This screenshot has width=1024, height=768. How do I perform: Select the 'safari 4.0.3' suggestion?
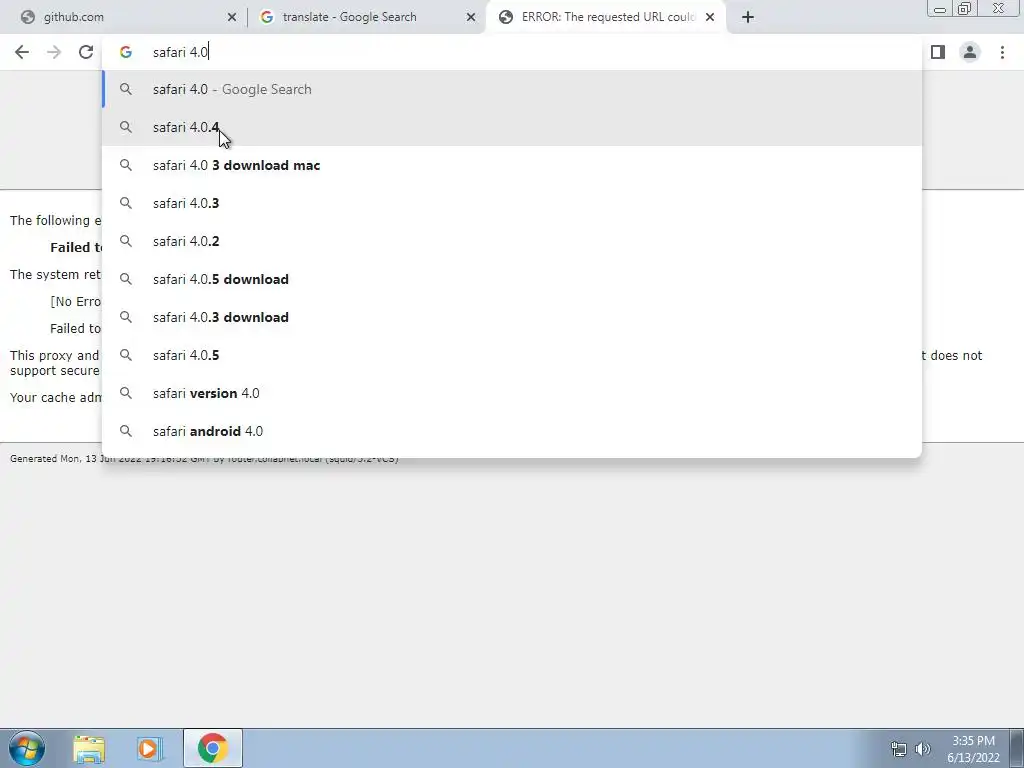click(x=512, y=203)
